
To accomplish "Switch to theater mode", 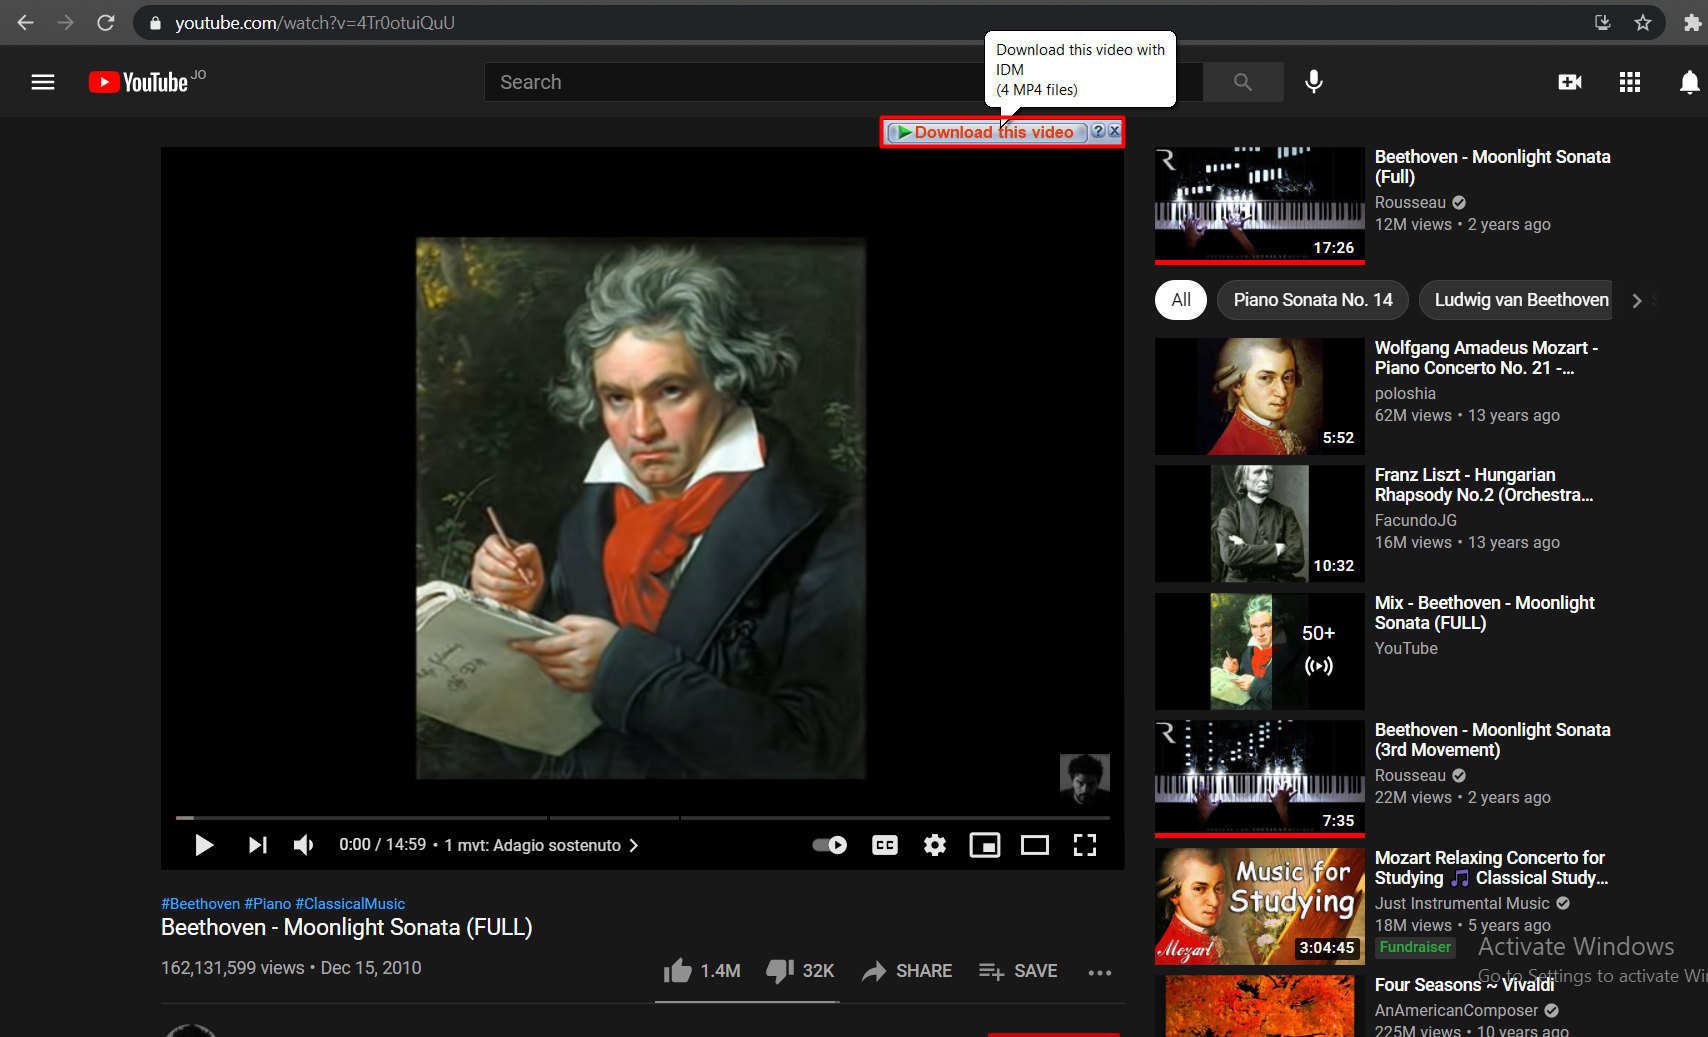I will pos(1035,845).
